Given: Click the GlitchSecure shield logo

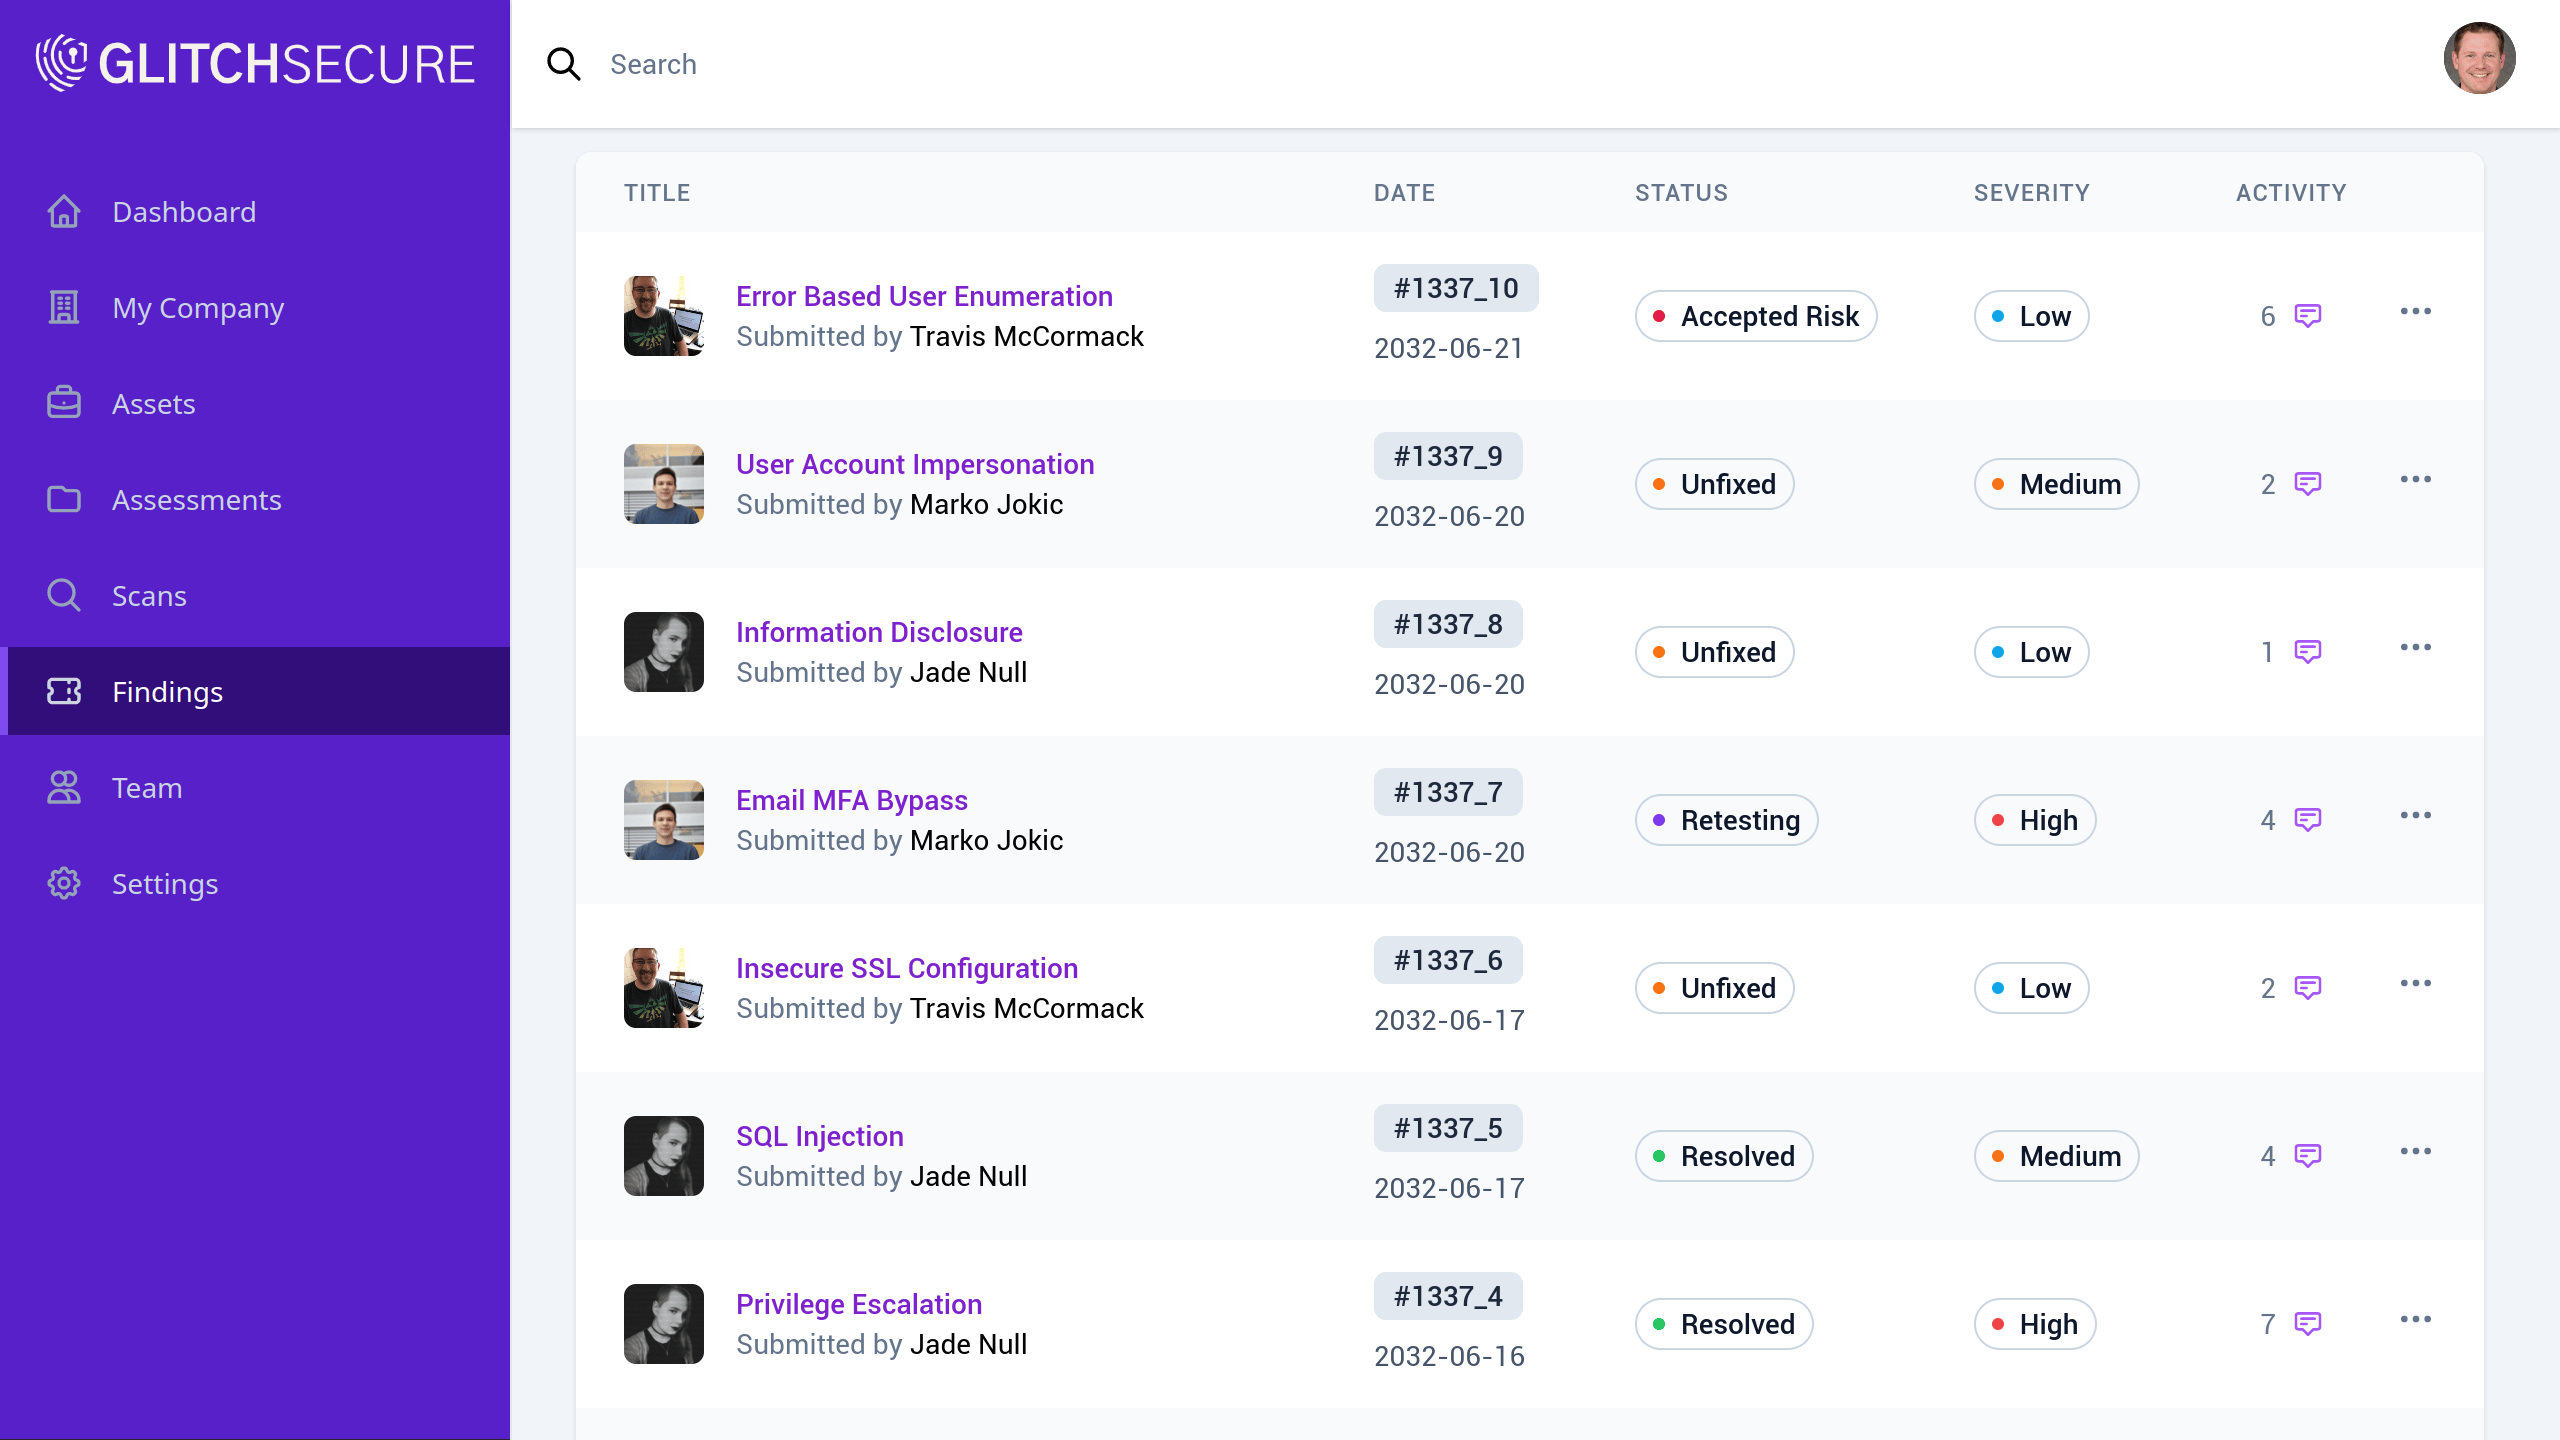Looking at the screenshot, I should coord(62,63).
